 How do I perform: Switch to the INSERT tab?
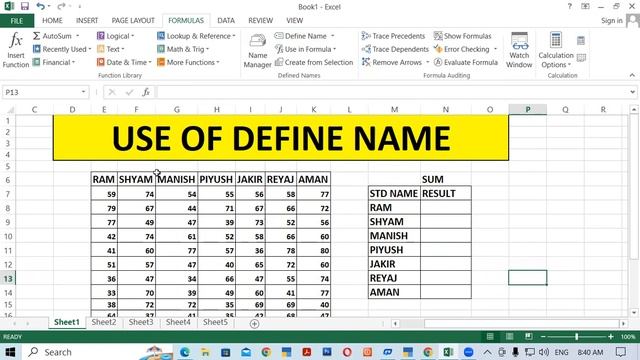pyautogui.click(x=87, y=20)
